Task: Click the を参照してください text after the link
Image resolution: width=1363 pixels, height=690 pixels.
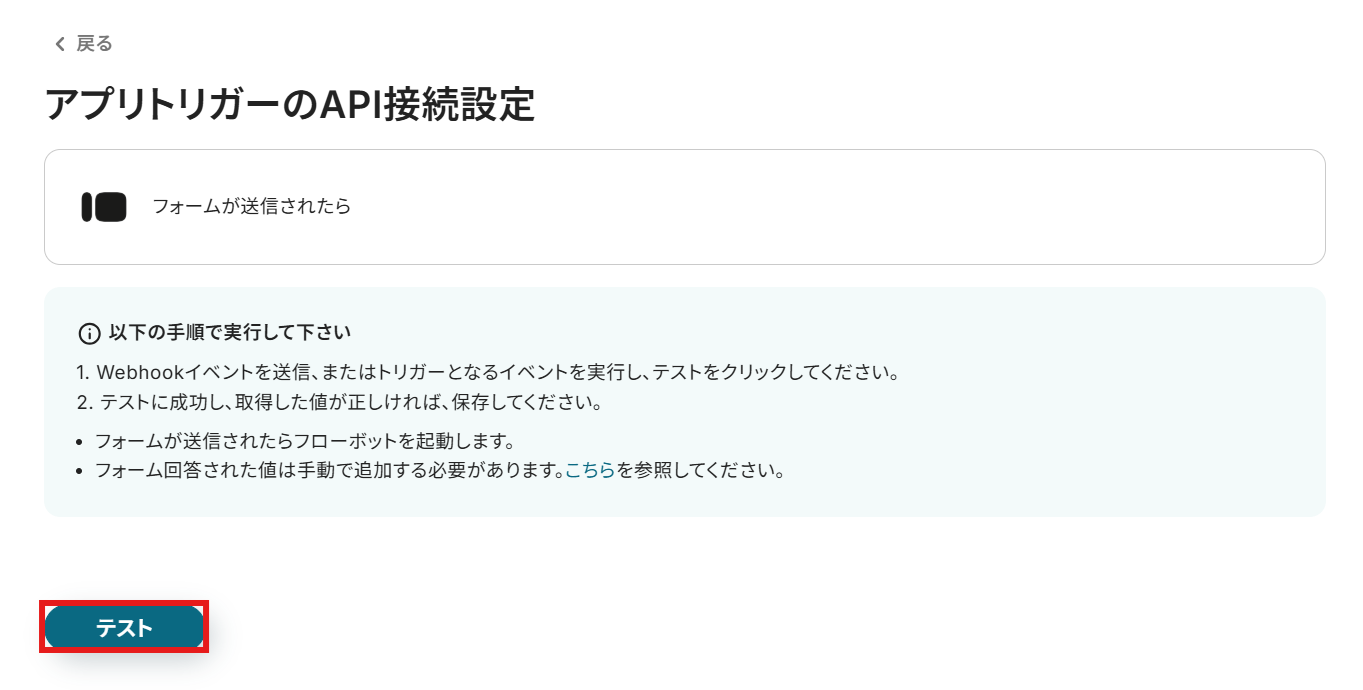Action: click(x=700, y=470)
